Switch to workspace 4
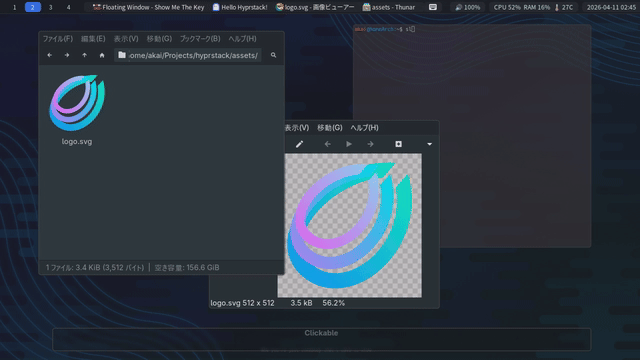Image resolution: width=640 pixels, height=360 pixels. [x=69, y=7]
